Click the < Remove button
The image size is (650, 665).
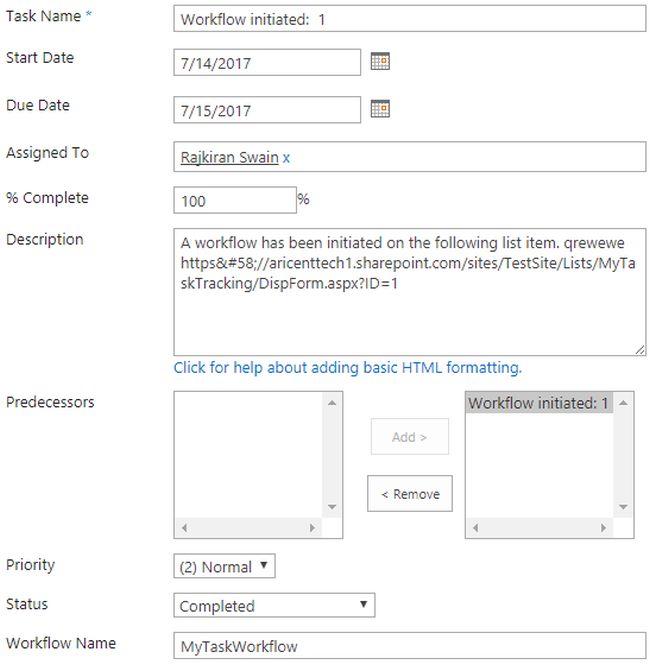tap(409, 494)
